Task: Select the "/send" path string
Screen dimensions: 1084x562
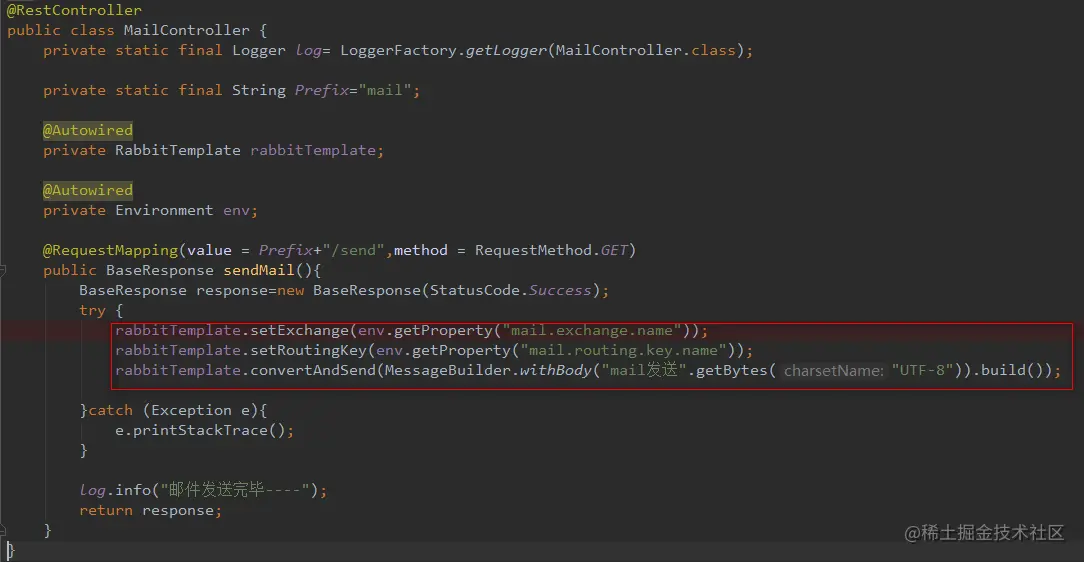Action: [x=353, y=250]
